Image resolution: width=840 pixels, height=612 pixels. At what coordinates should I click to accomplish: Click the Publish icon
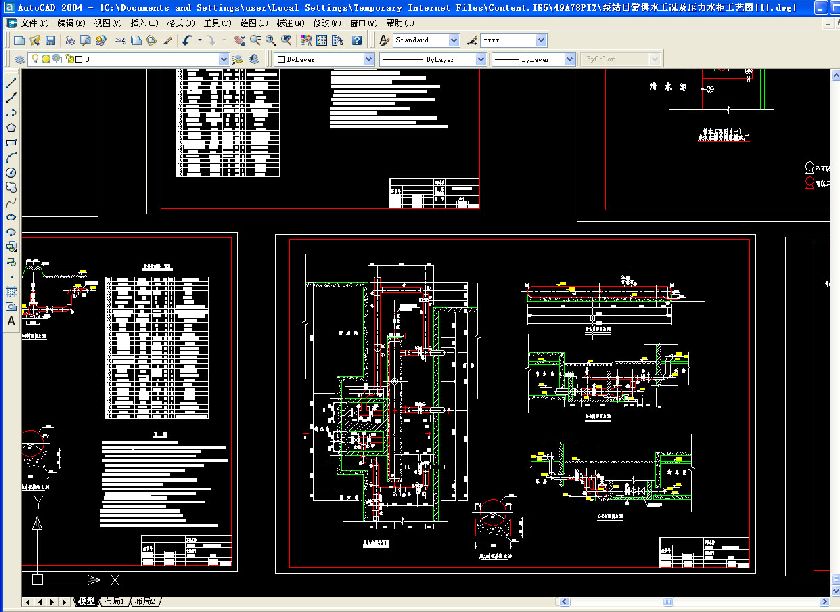(x=100, y=40)
